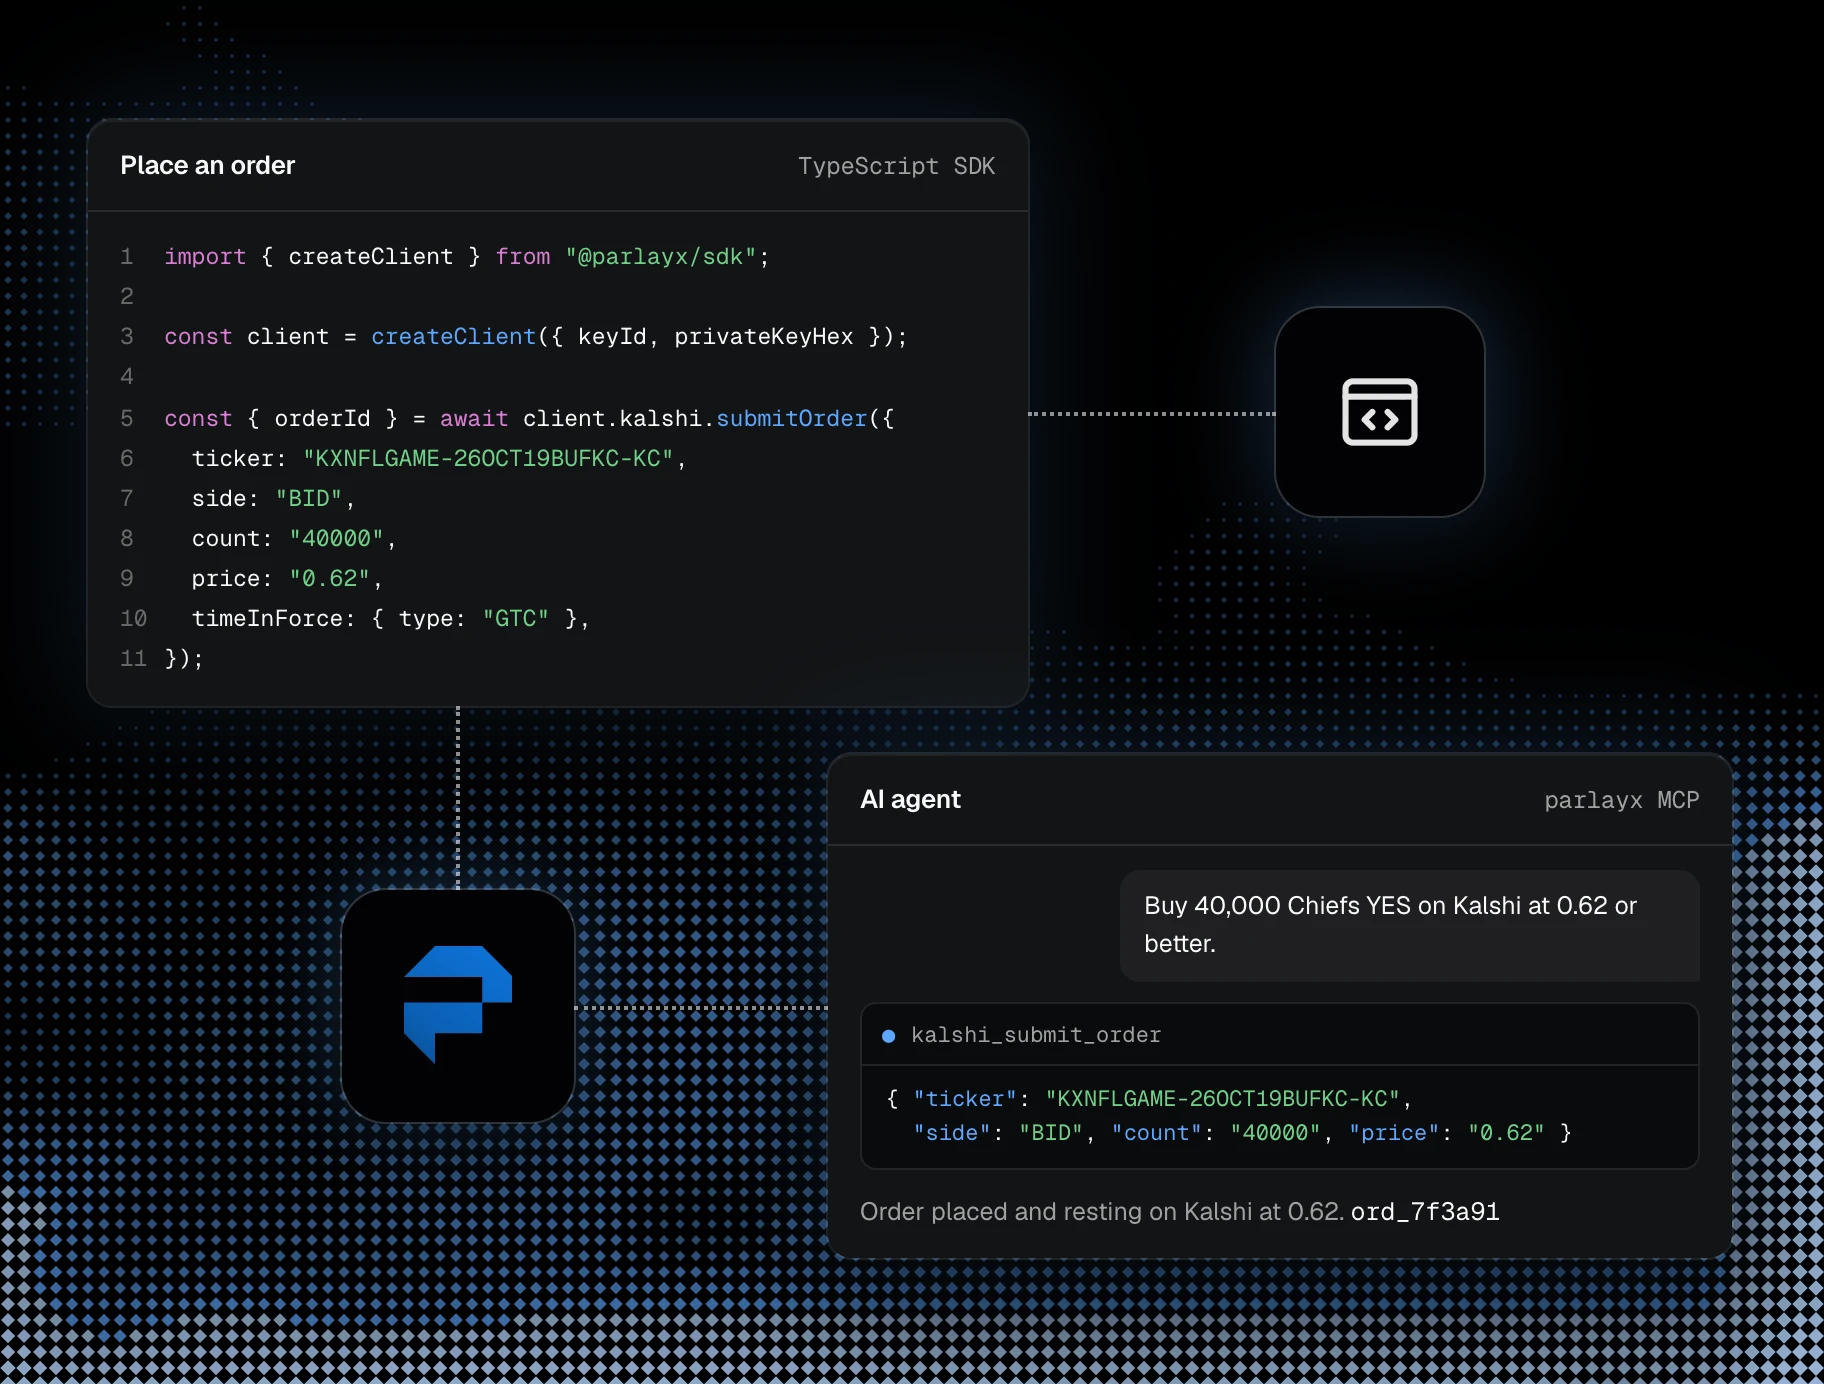Click the "price" key in JSON payload
This screenshot has width=1824, height=1384.
pyautogui.click(x=1394, y=1133)
